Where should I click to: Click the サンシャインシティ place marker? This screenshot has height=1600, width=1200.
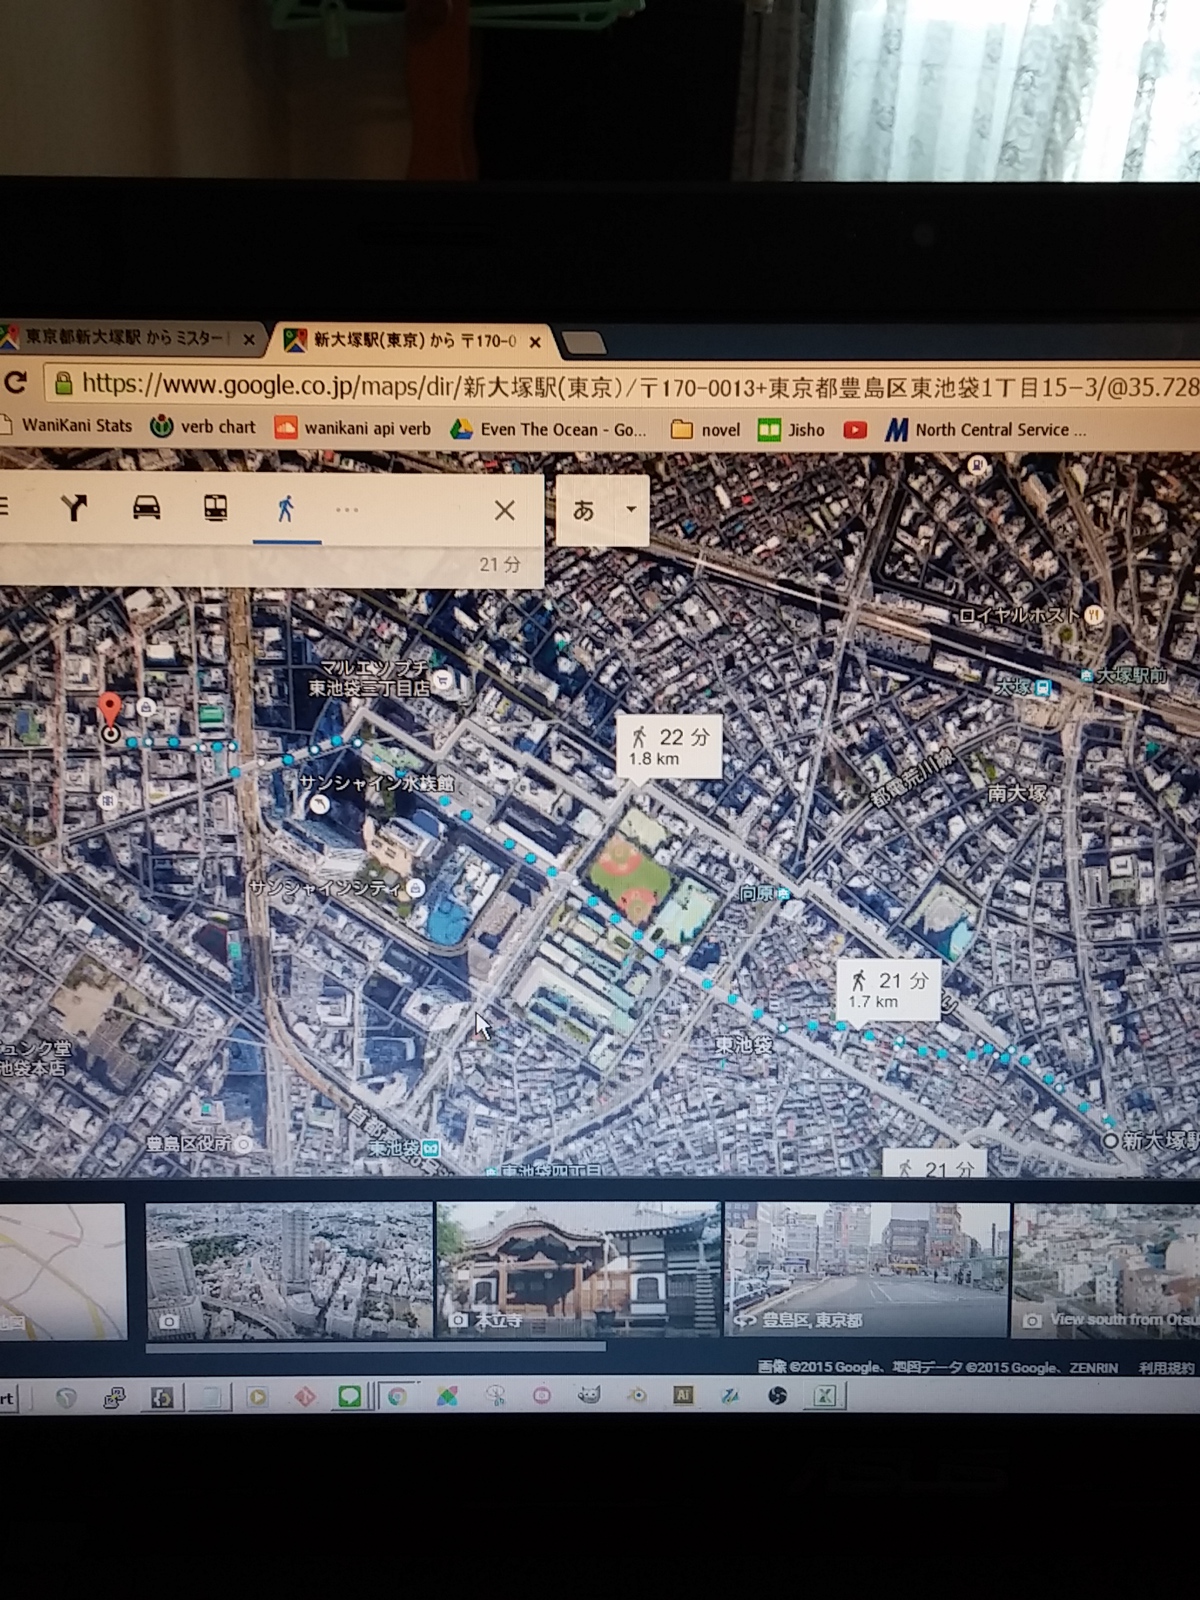tap(415, 888)
